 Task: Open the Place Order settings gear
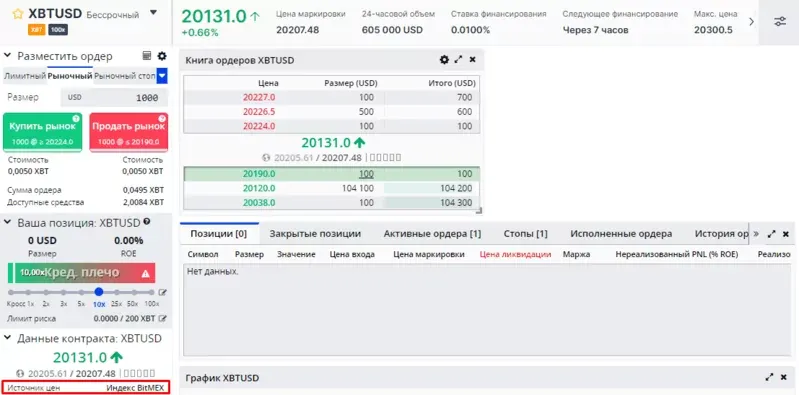click(x=162, y=56)
